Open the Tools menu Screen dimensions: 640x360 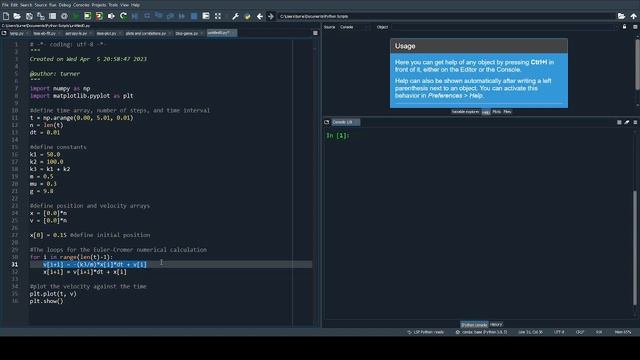113,5
